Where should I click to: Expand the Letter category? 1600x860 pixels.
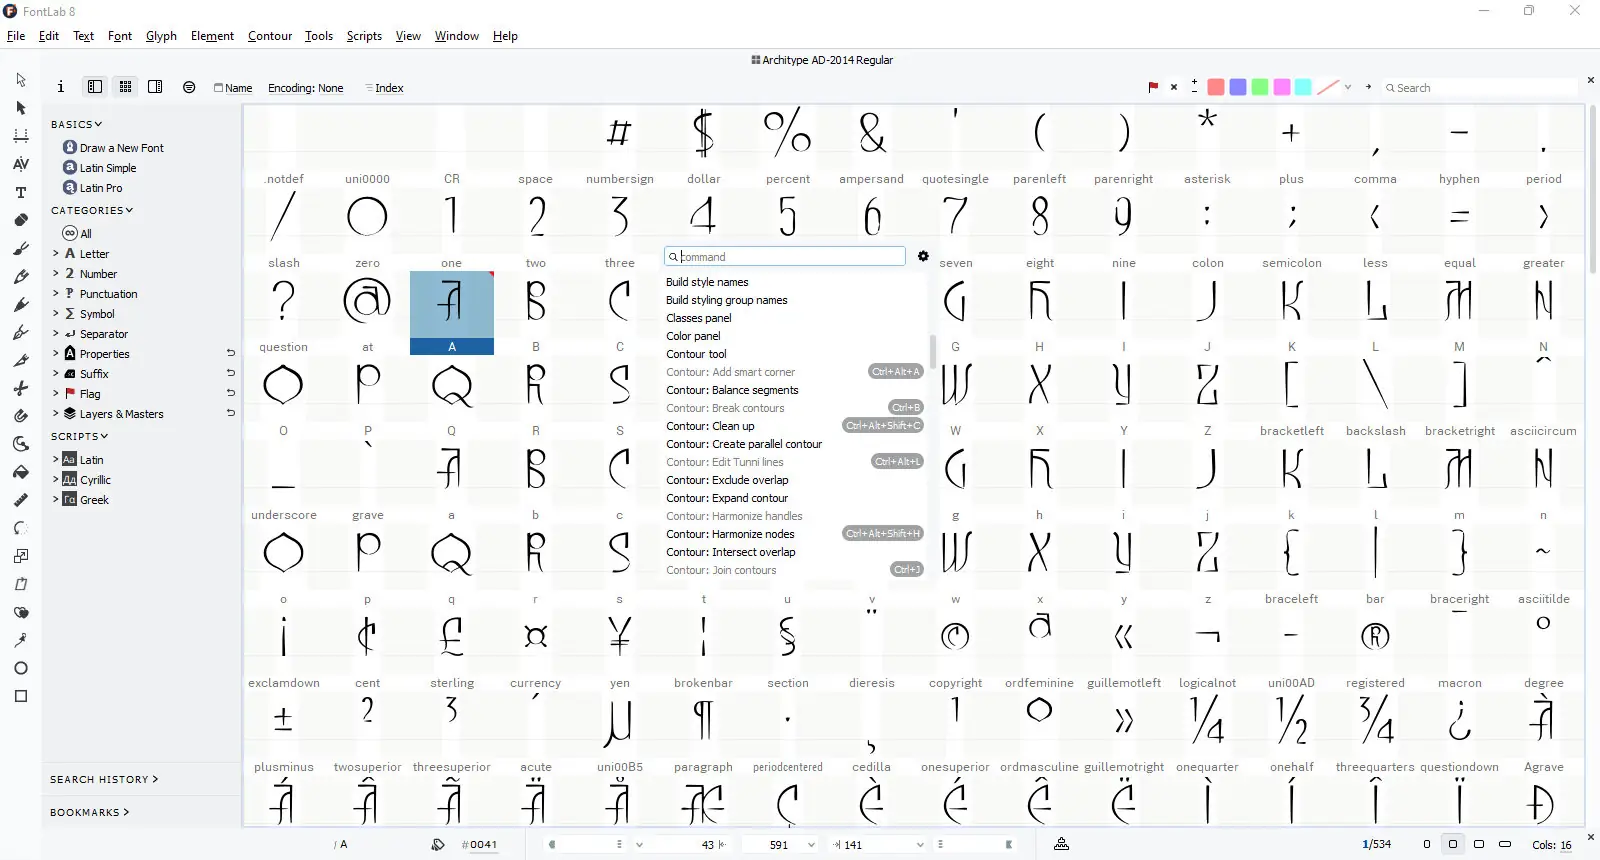coord(55,253)
